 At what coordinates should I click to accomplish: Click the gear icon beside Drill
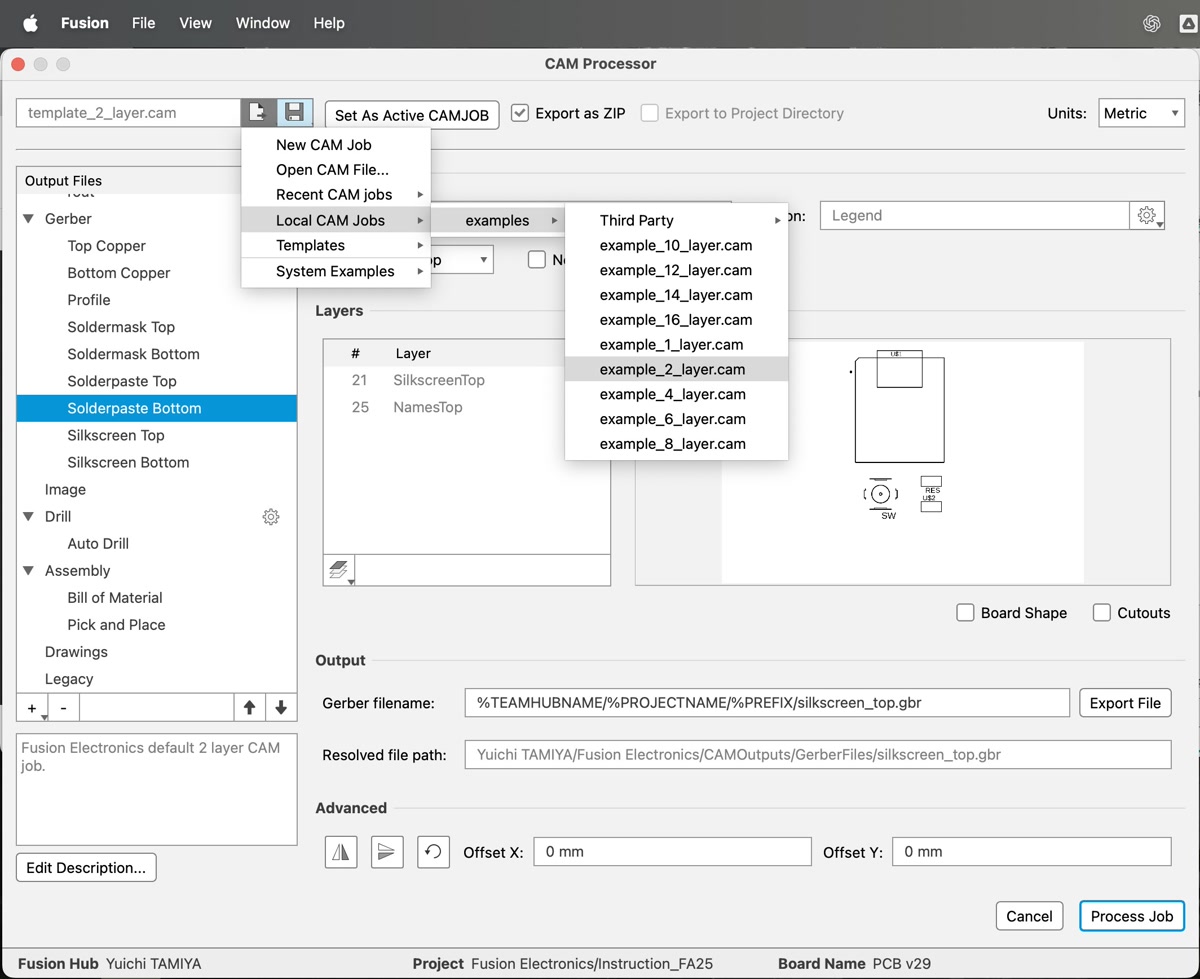pyautogui.click(x=271, y=517)
